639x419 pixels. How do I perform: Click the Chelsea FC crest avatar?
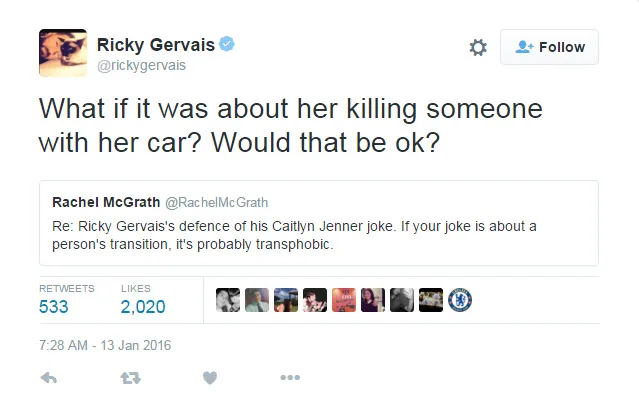click(x=460, y=300)
